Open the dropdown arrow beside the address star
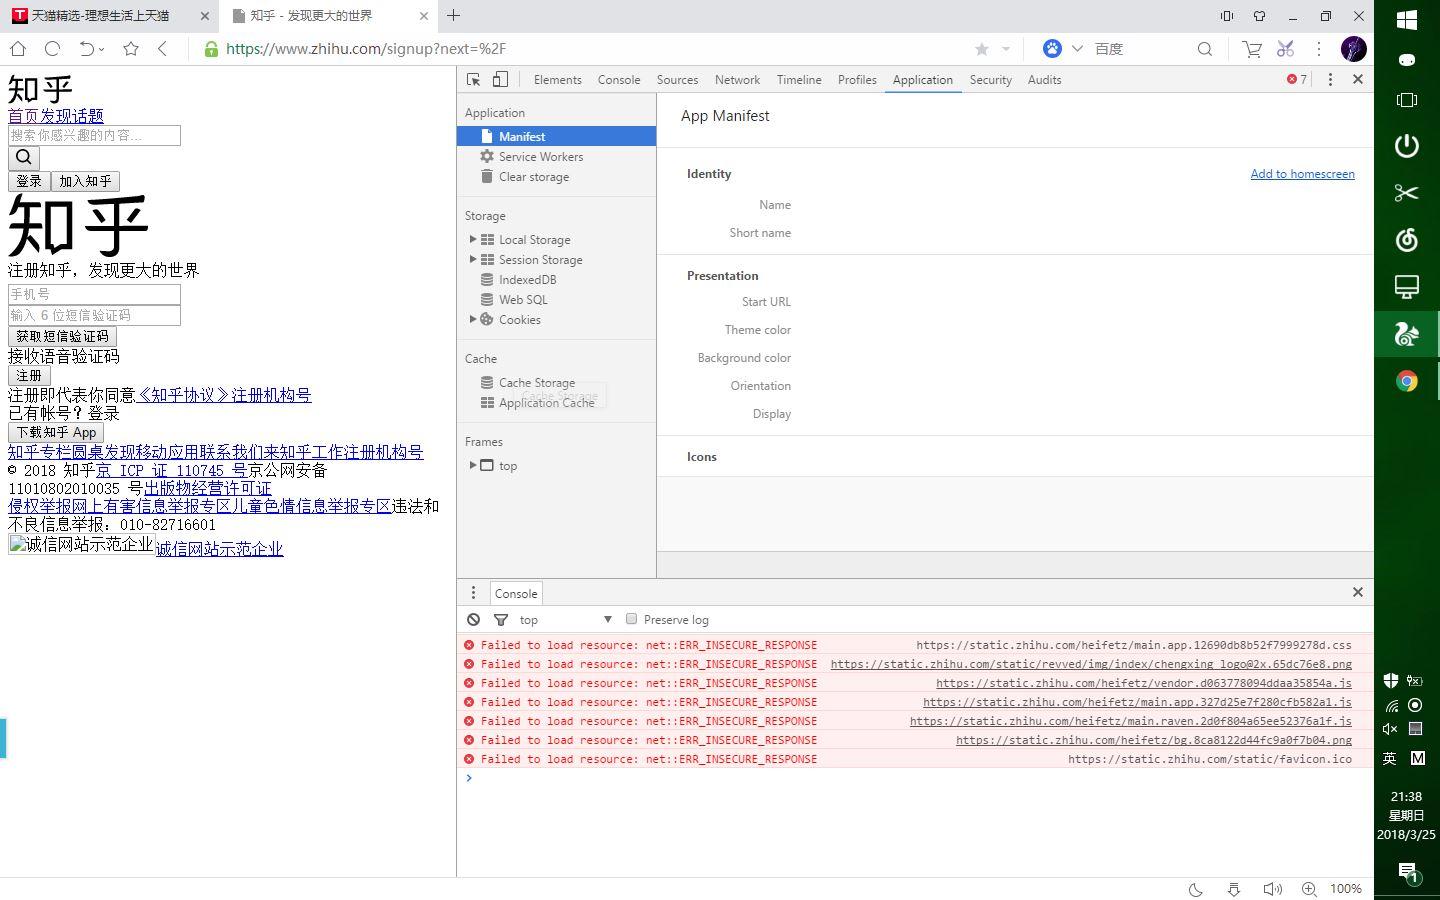Image resolution: width=1440 pixels, height=900 pixels. [x=1006, y=49]
